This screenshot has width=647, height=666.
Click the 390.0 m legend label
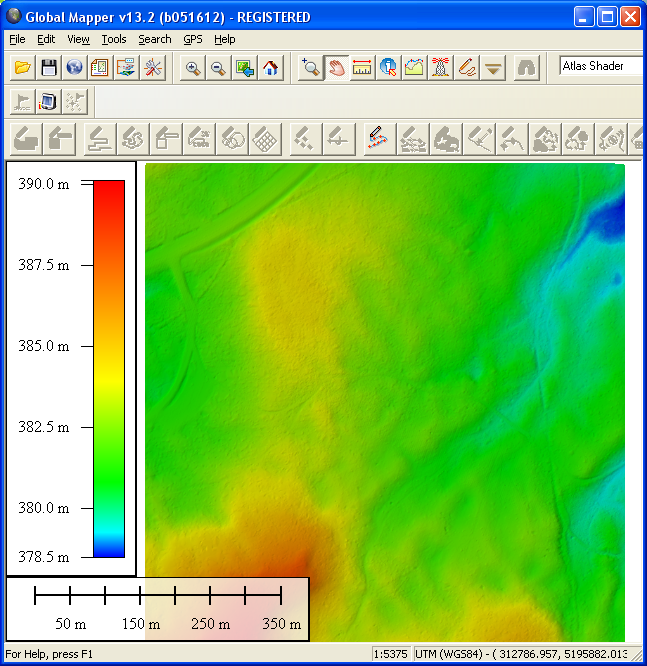pyautogui.click(x=43, y=184)
